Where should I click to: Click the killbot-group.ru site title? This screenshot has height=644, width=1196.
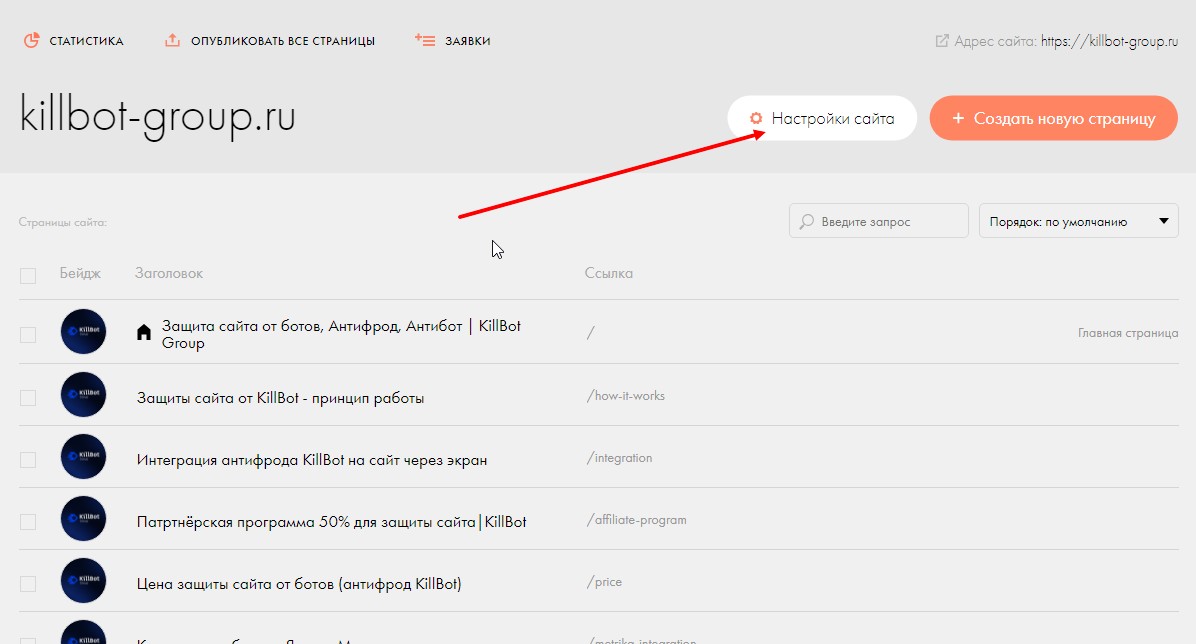click(x=158, y=117)
